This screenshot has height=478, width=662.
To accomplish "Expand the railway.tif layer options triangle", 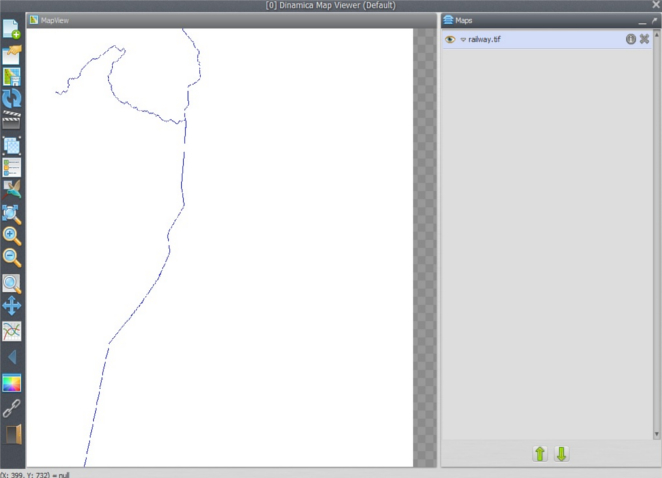I will (463, 39).
